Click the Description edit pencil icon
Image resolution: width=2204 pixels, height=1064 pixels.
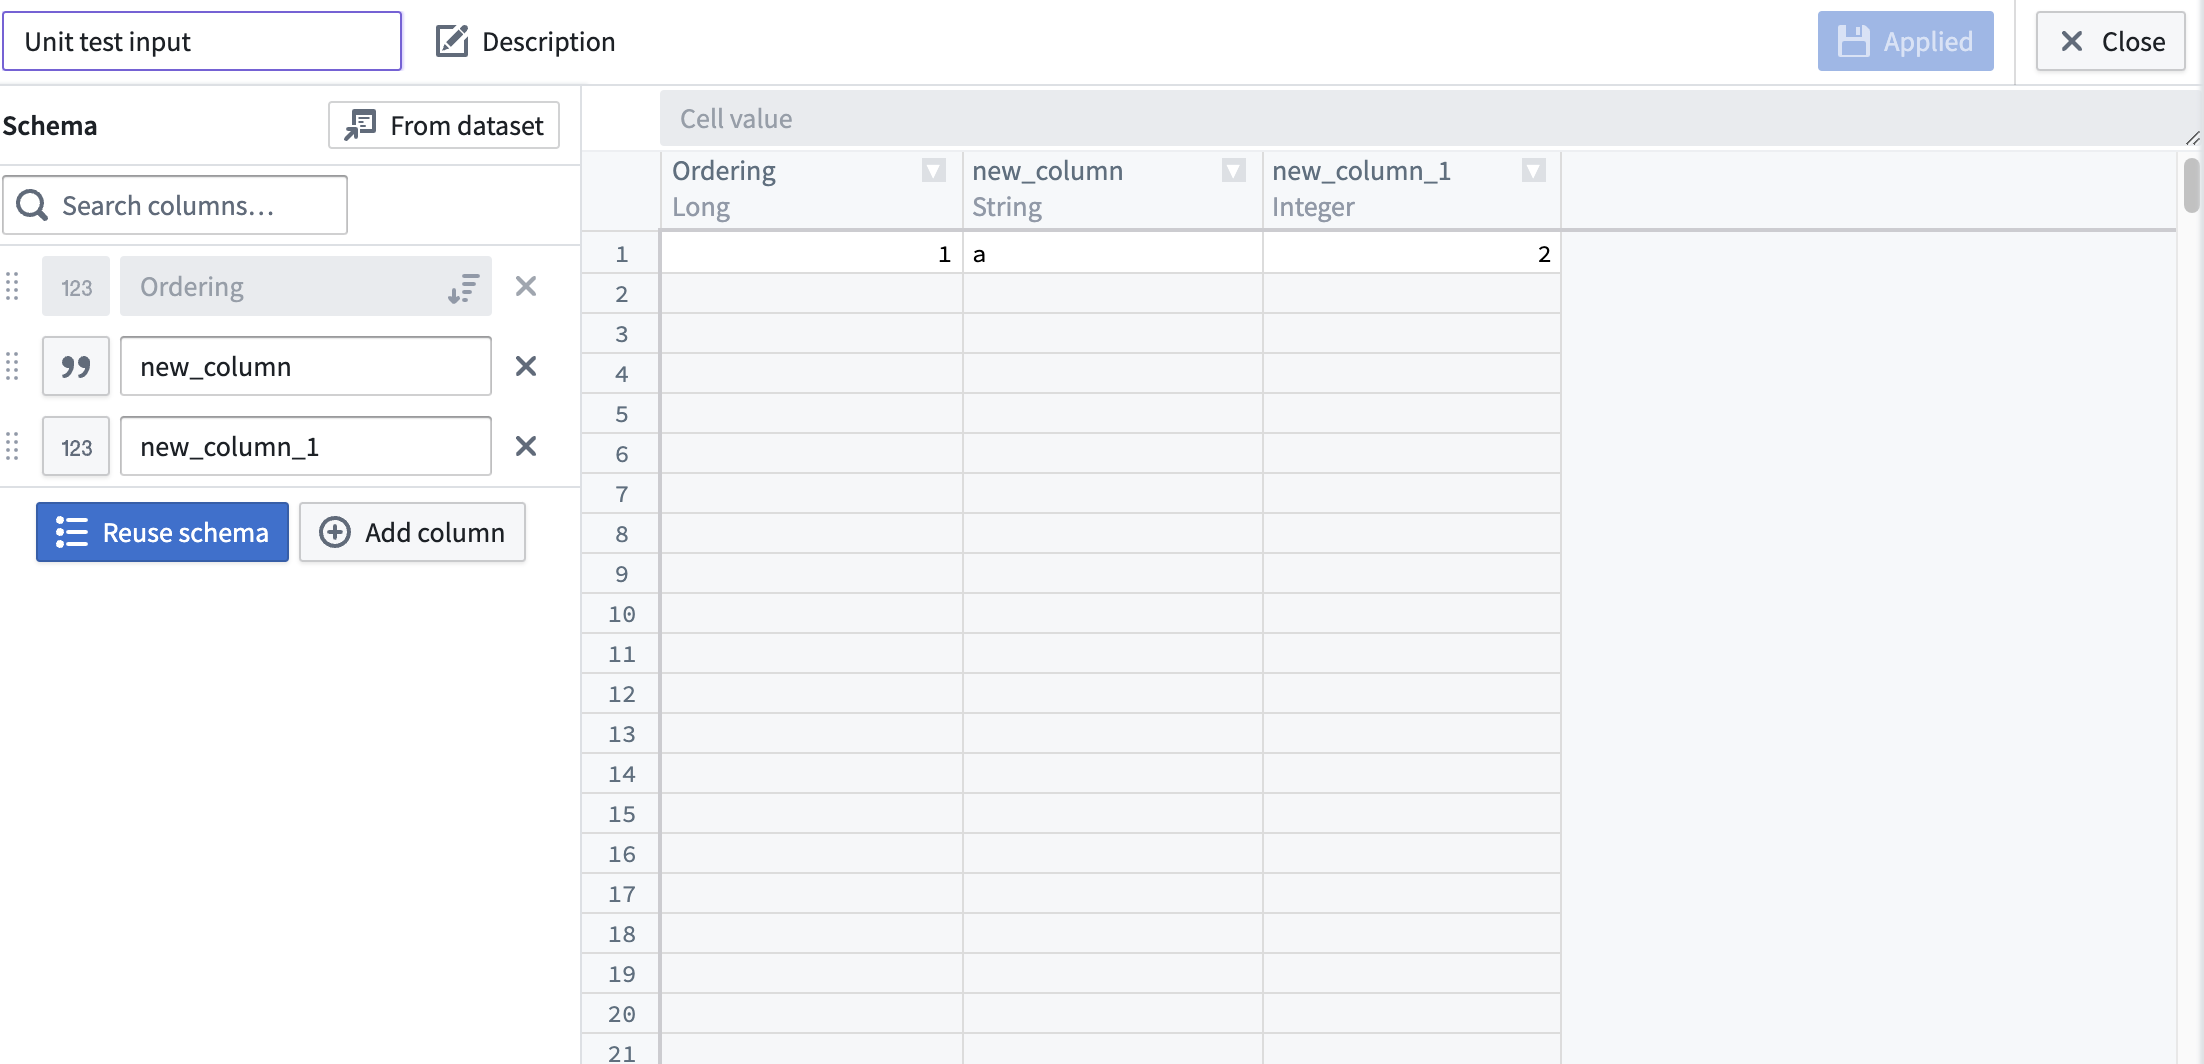(452, 41)
